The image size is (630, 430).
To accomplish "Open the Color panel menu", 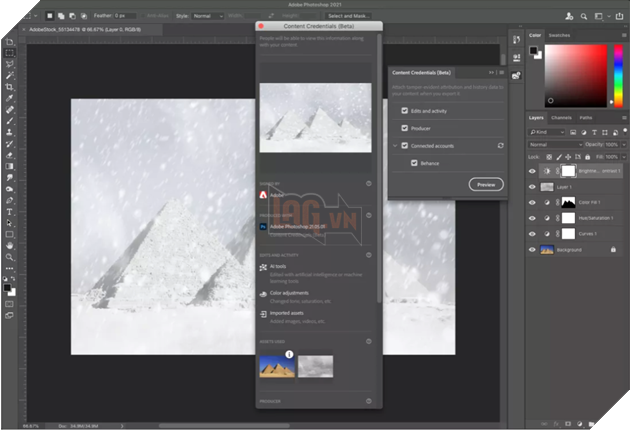I will tap(624, 35).
